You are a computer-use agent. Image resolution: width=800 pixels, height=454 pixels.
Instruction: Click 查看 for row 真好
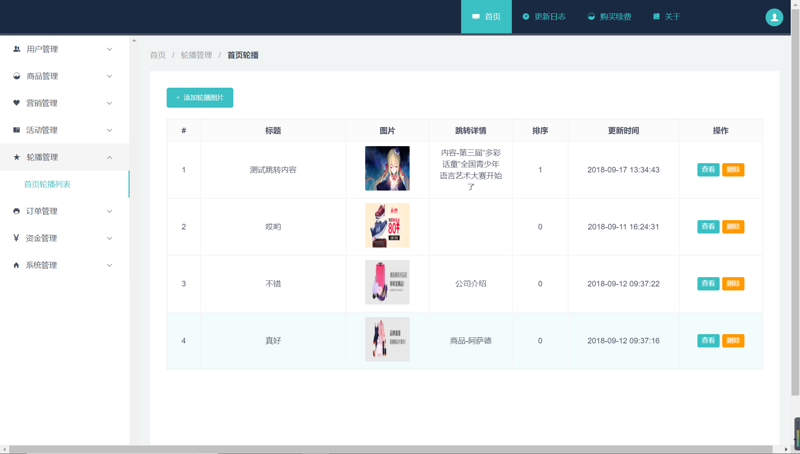pyautogui.click(x=708, y=341)
